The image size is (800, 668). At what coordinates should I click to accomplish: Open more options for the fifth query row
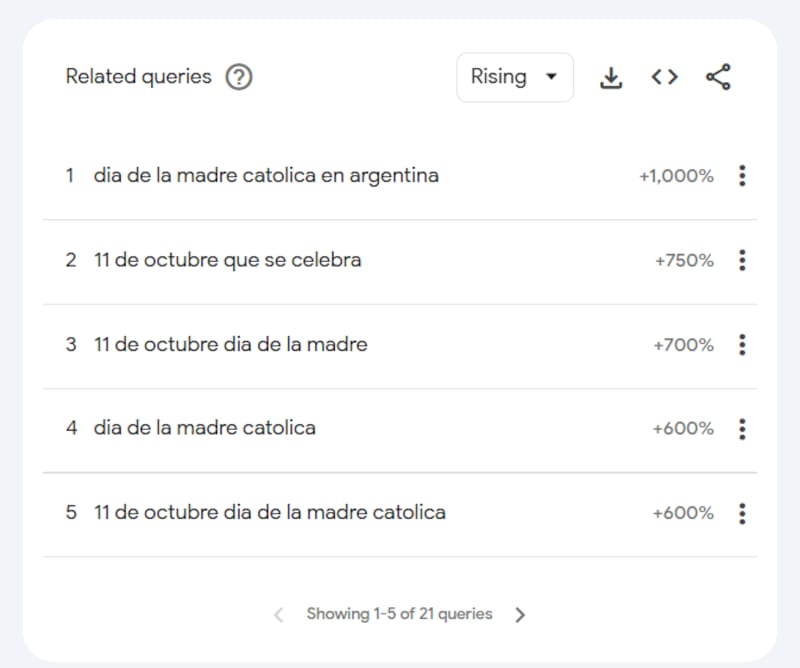[742, 513]
